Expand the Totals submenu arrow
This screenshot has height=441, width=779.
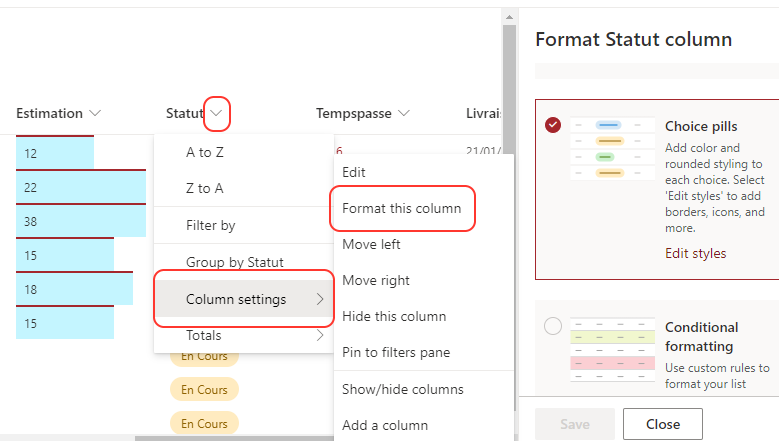320,335
